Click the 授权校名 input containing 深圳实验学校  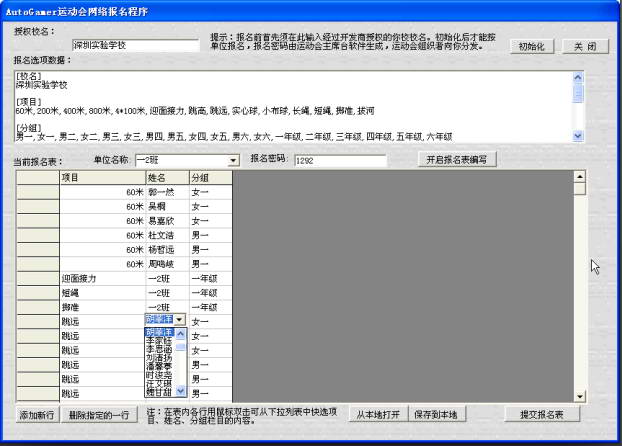(x=136, y=45)
